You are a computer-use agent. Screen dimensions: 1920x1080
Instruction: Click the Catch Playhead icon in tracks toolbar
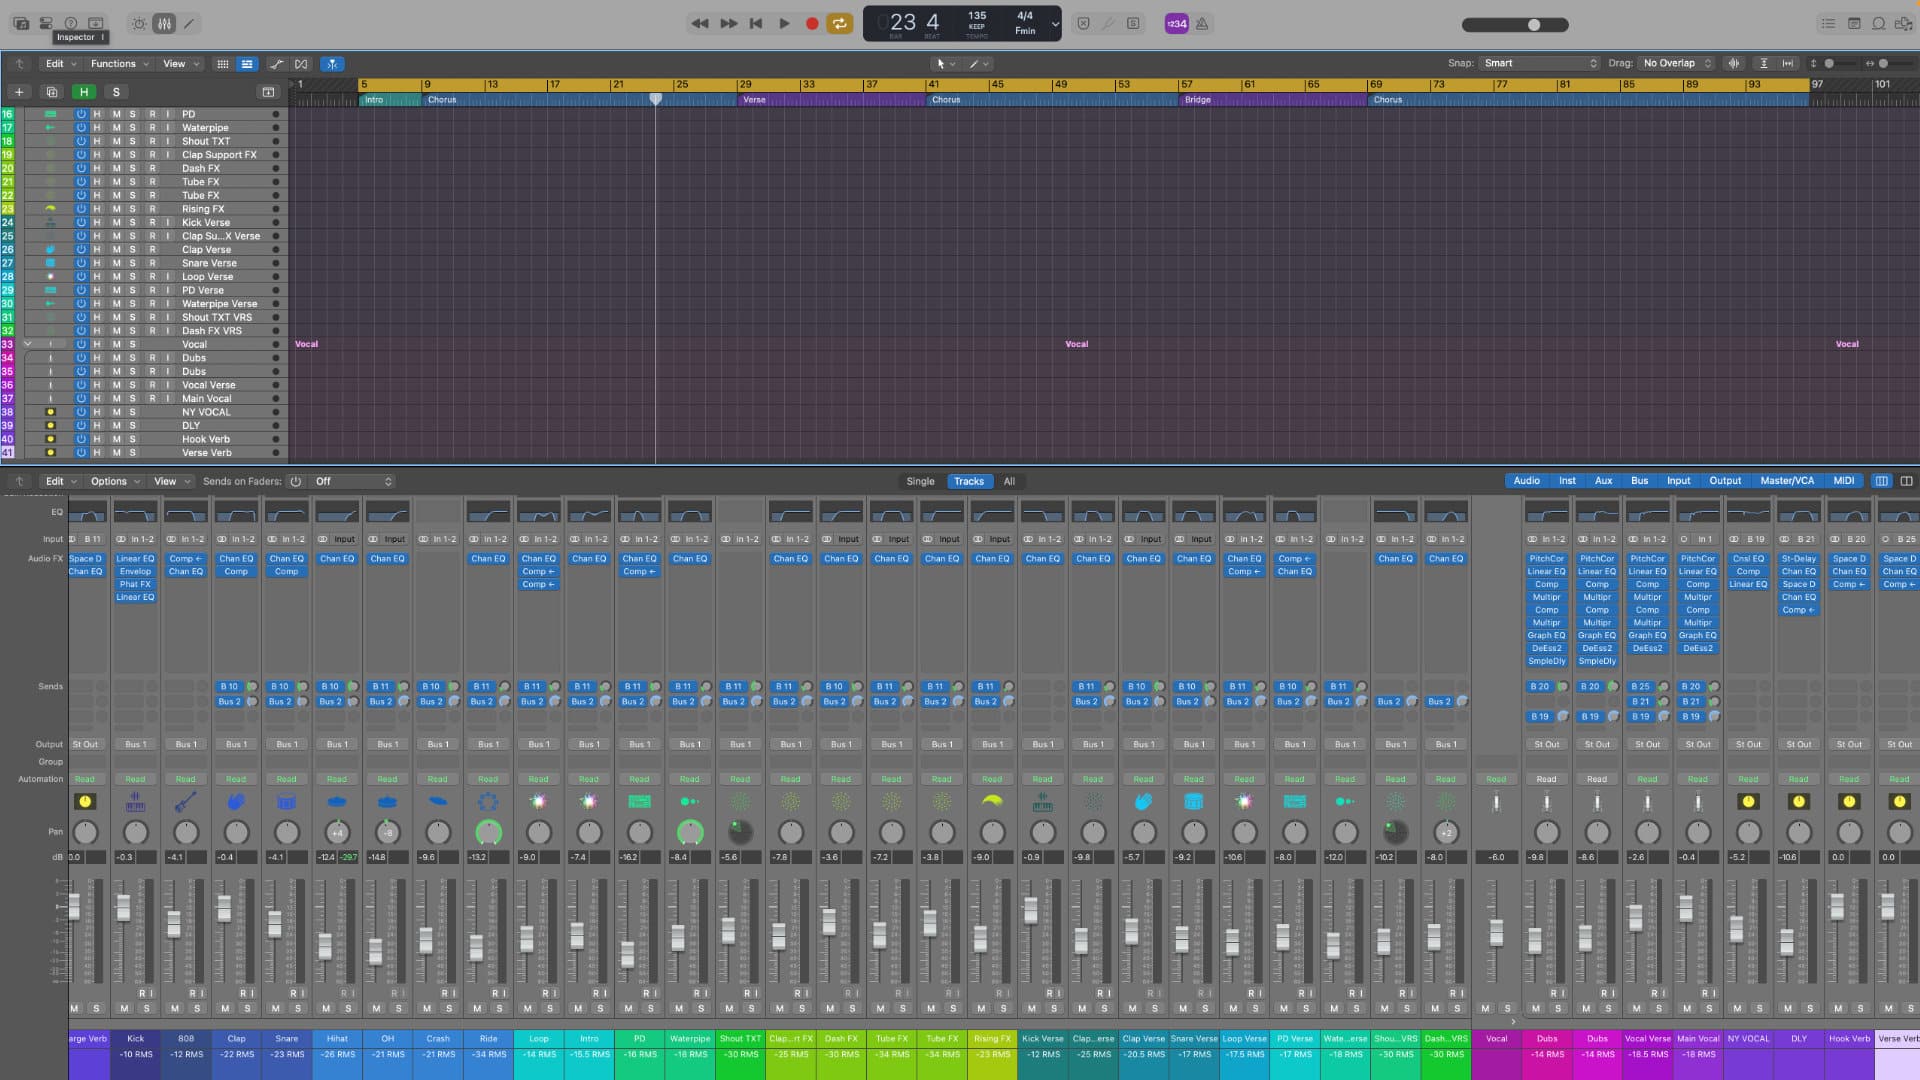(x=332, y=63)
